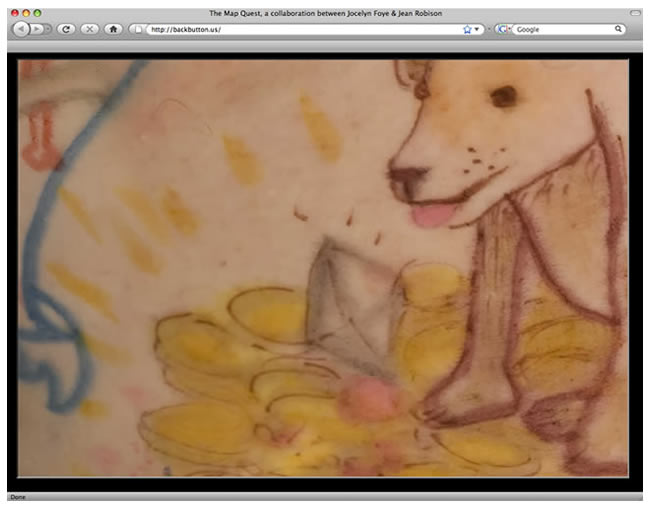Screen dimensions: 650x525
Task: Zoom the window with the green button
Action: point(37,13)
